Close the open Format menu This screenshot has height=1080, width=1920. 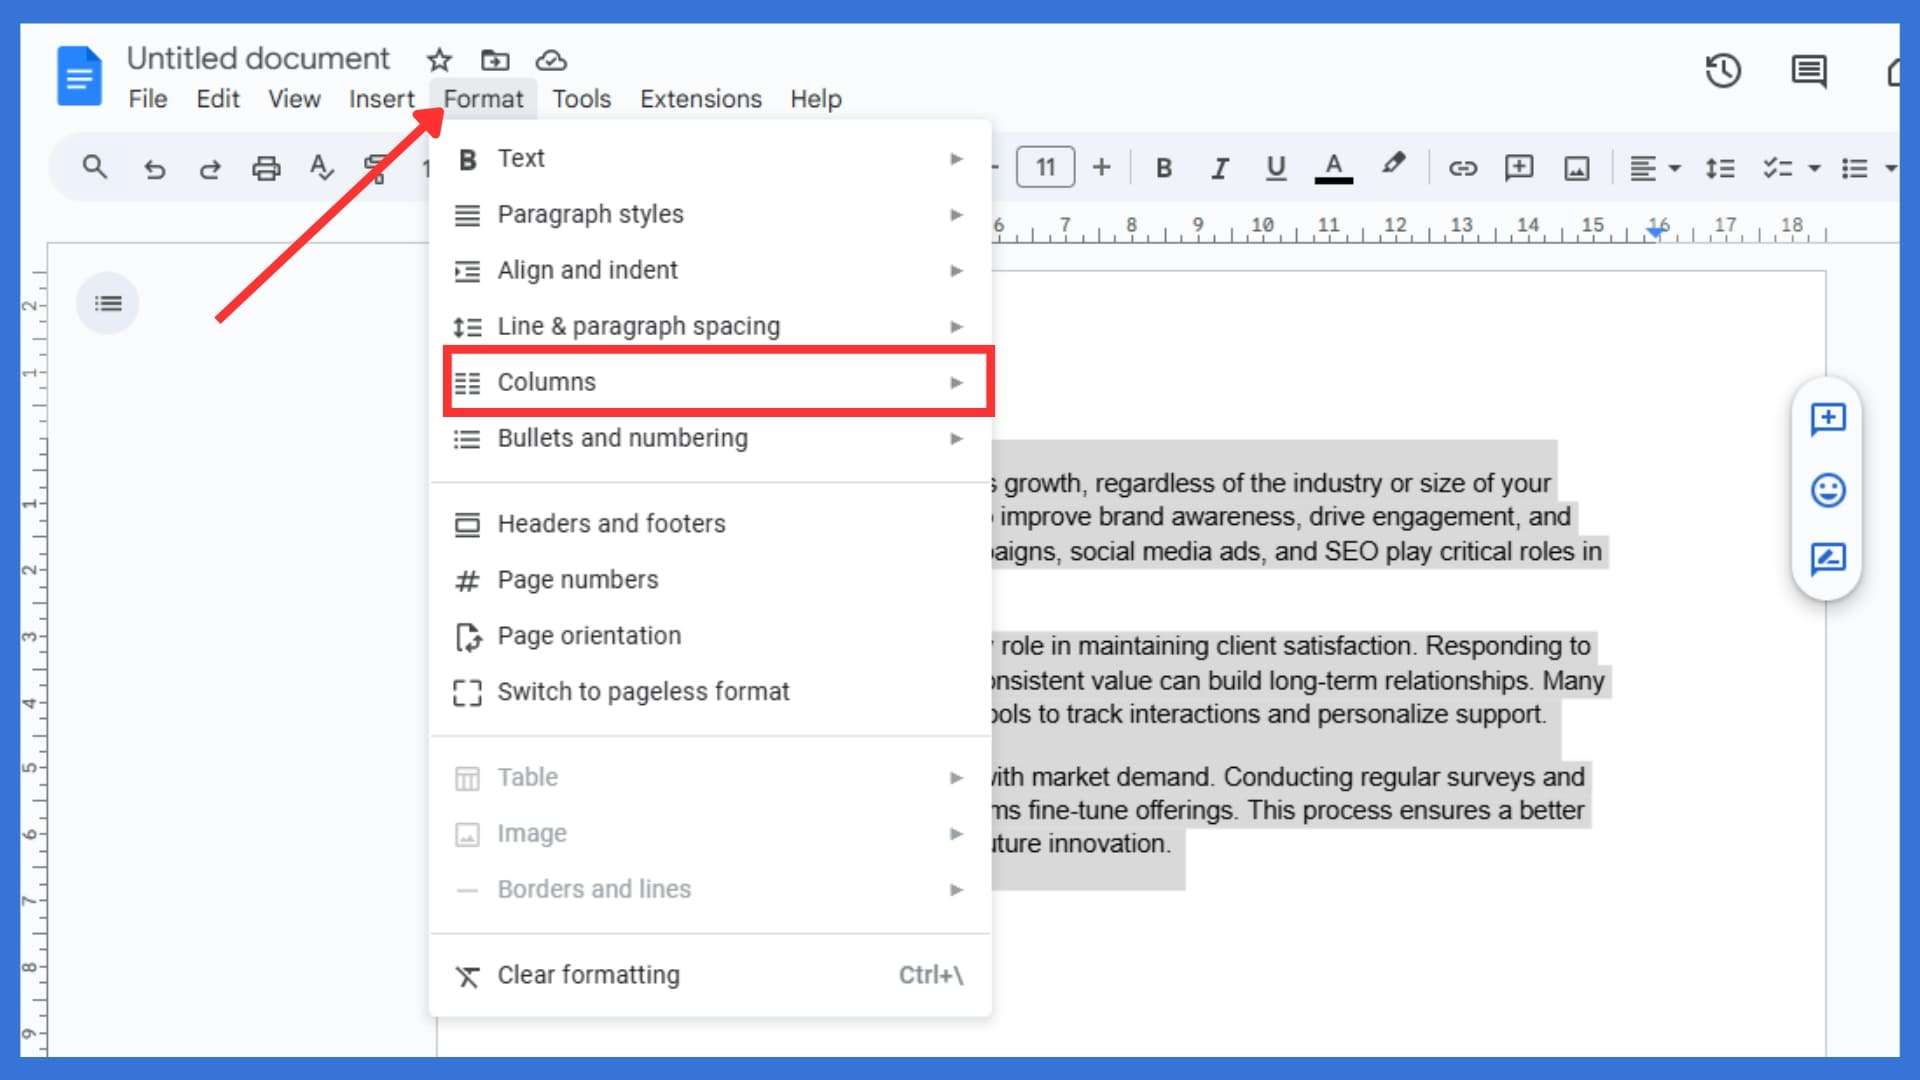coord(484,99)
